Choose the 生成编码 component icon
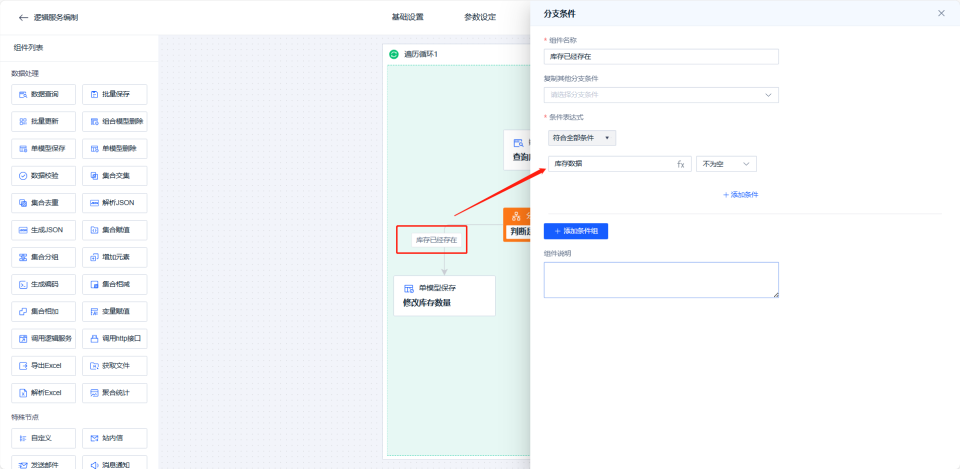 pos(23,285)
